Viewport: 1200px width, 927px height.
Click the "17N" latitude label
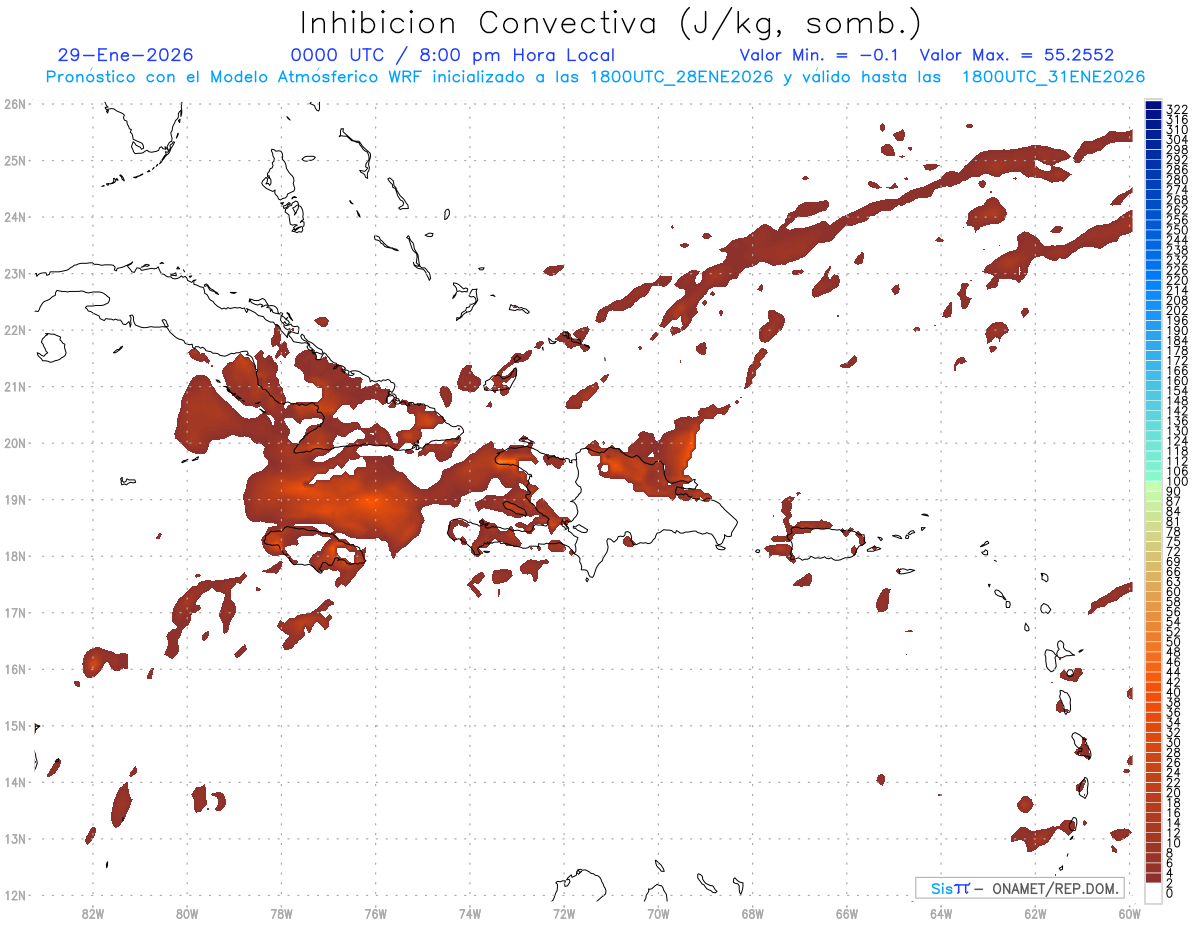point(15,612)
